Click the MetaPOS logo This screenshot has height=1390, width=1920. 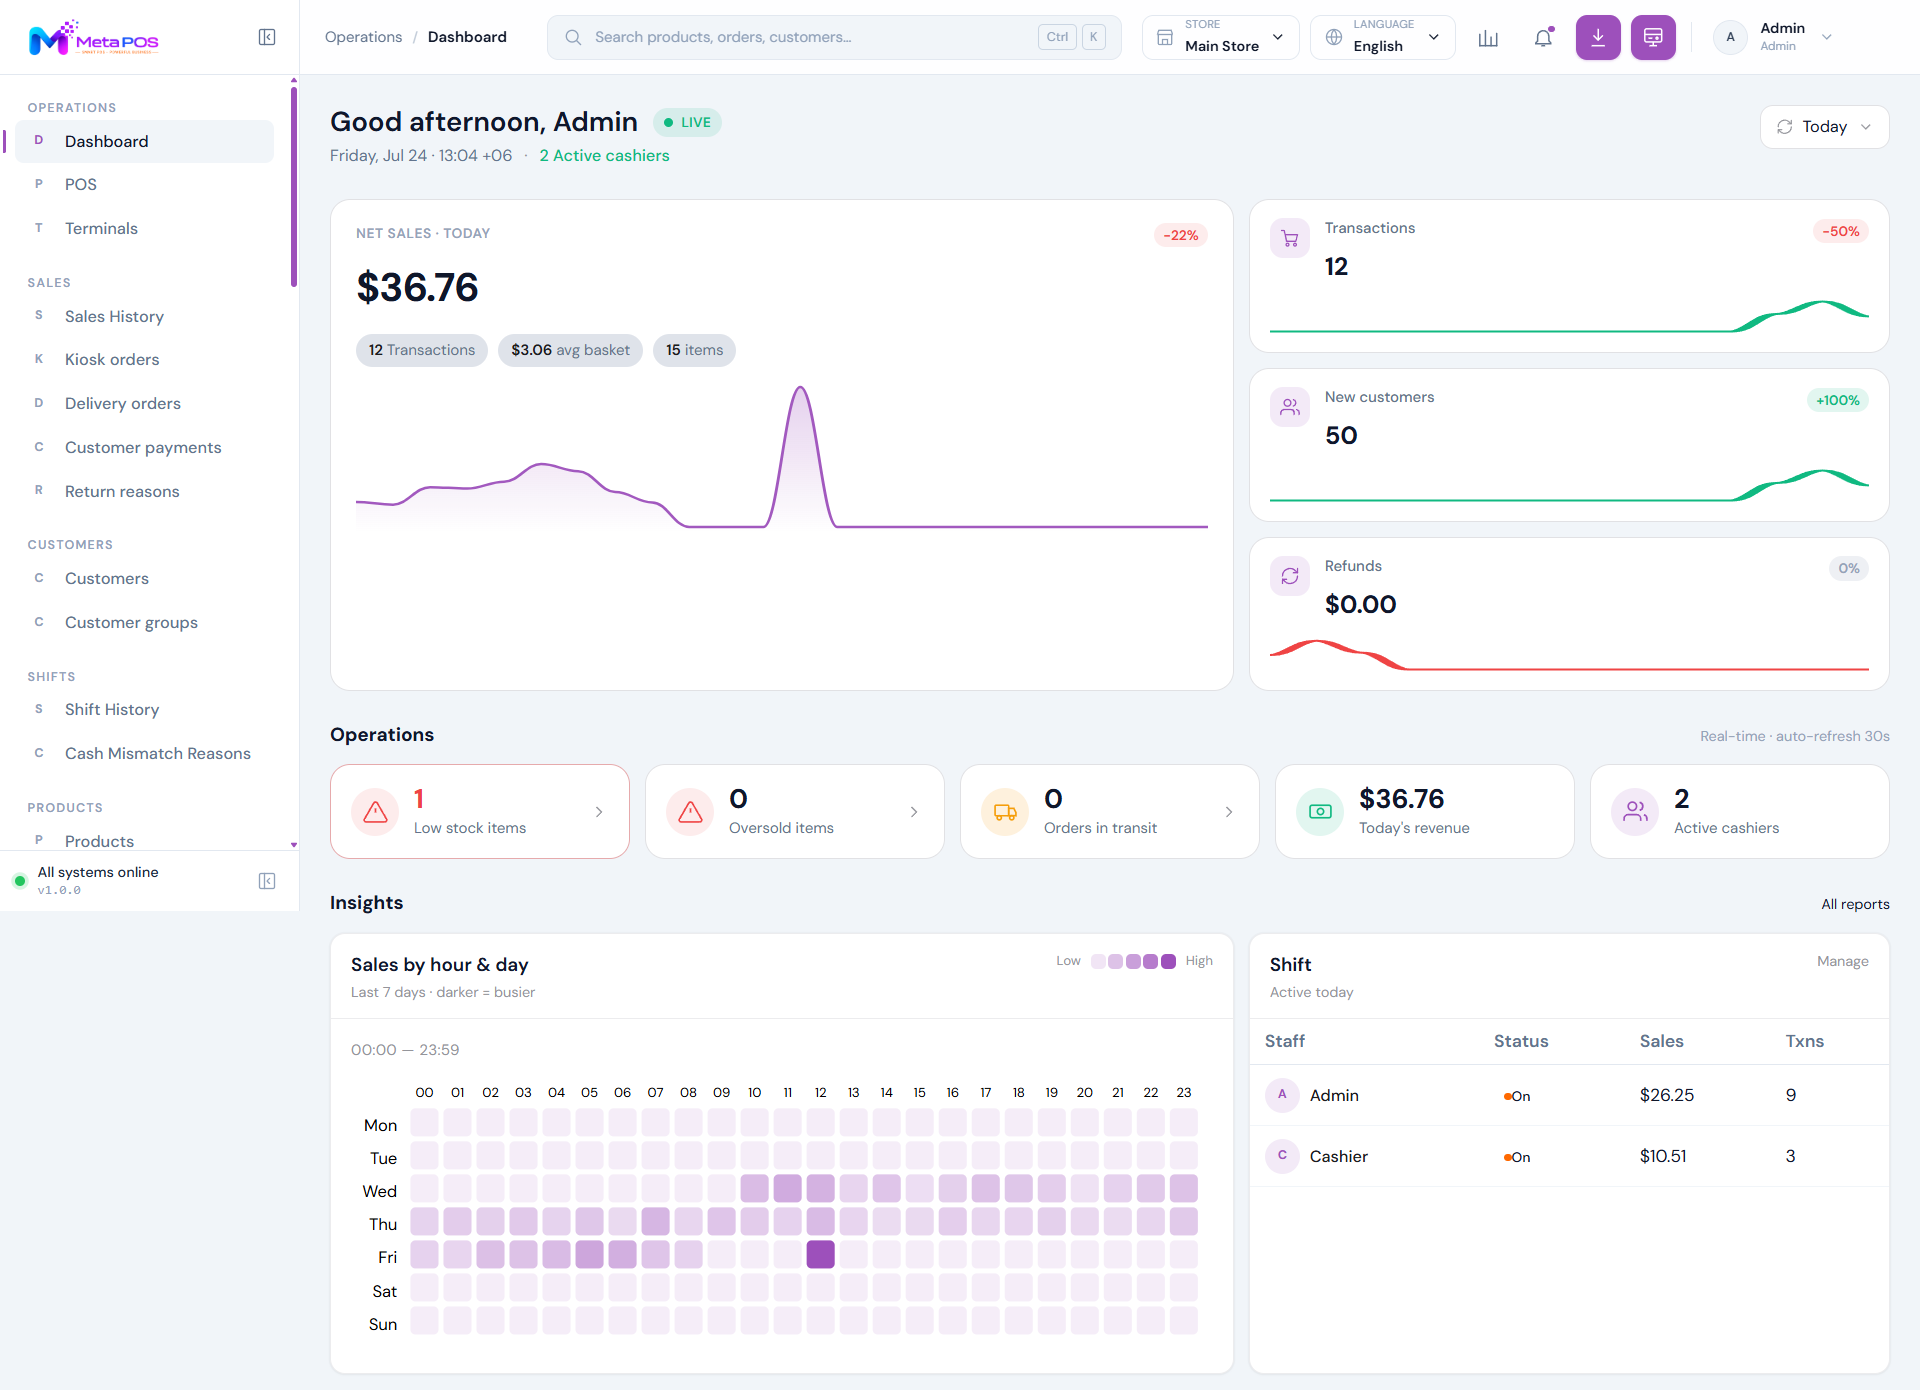tap(94, 37)
